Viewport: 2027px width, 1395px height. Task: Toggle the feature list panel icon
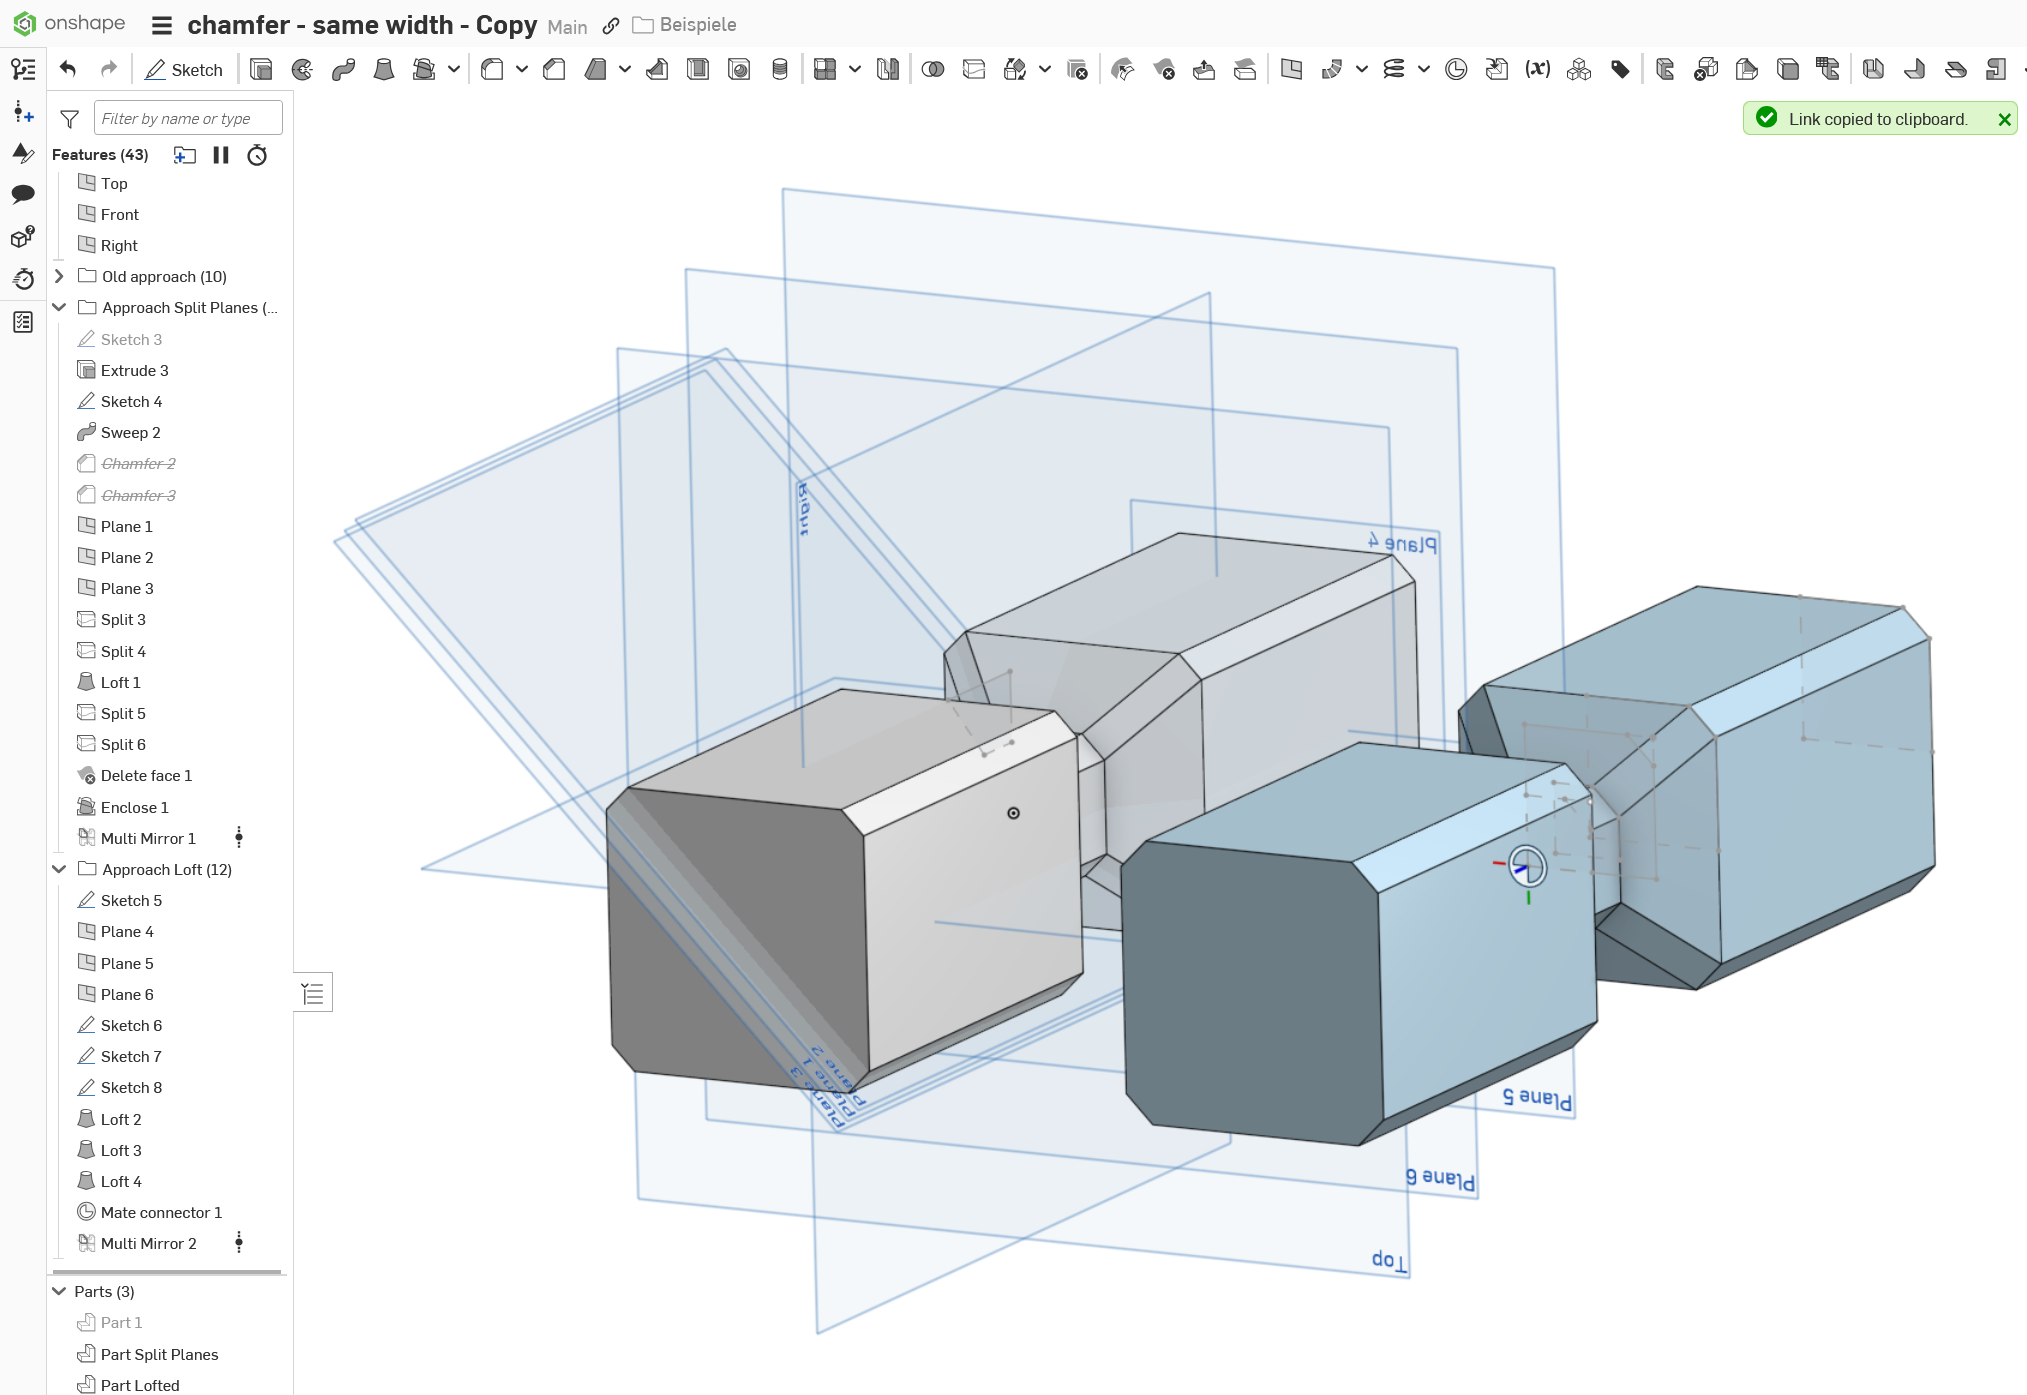click(x=23, y=69)
